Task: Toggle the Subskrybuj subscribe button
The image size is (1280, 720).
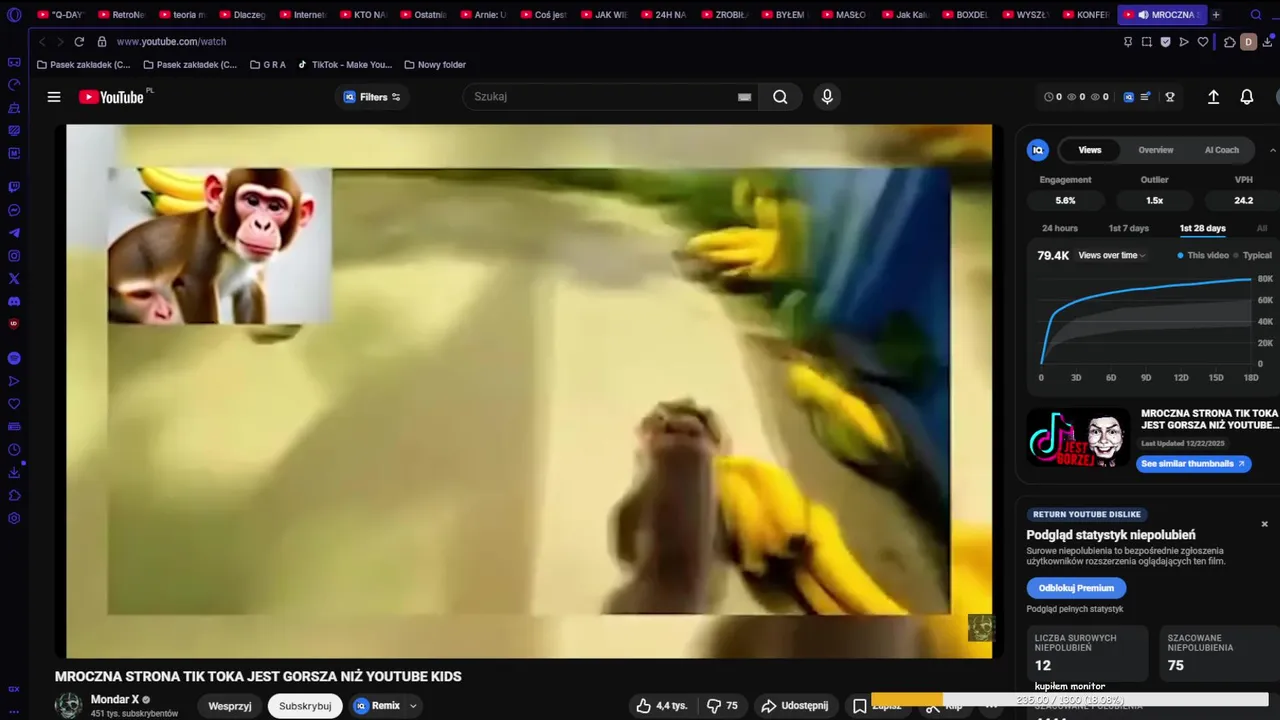Action: [x=305, y=706]
